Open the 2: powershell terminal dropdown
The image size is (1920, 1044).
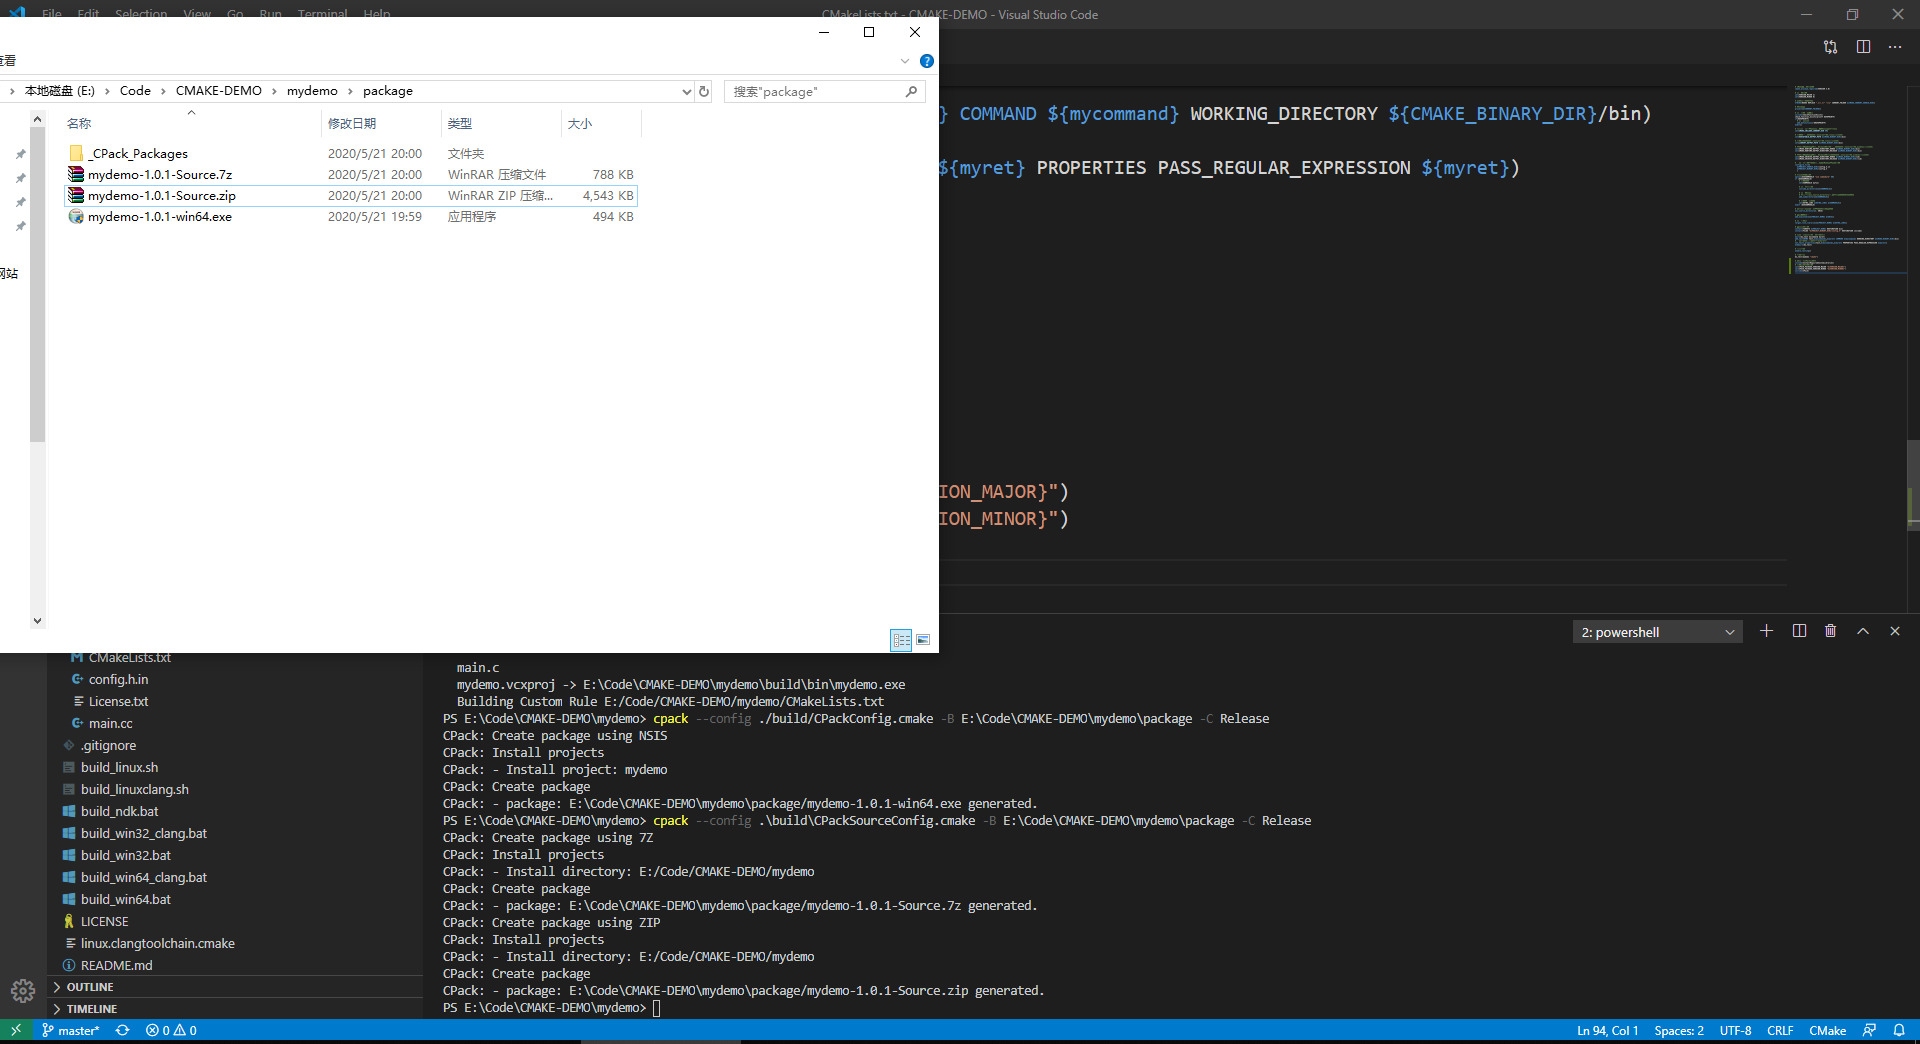click(x=1655, y=631)
